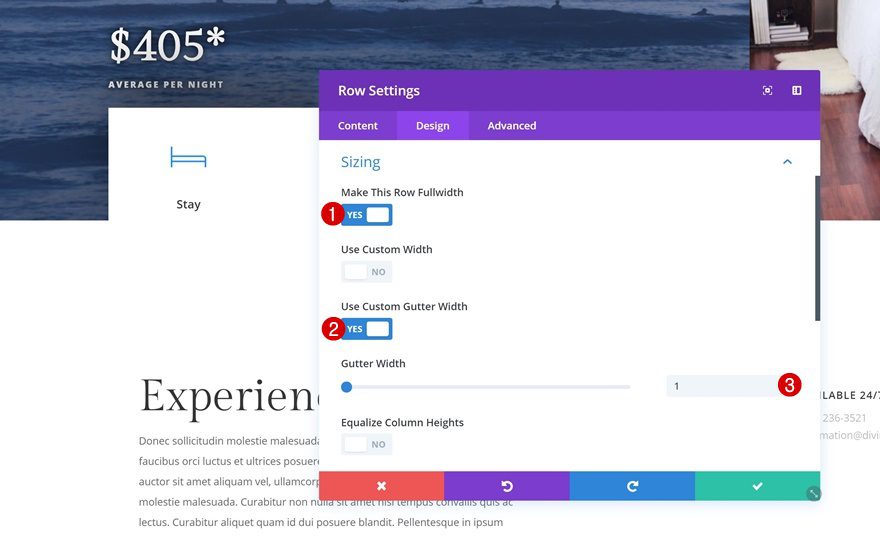880x538 pixels.
Task: Open the Advanced tab
Action: tap(512, 126)
